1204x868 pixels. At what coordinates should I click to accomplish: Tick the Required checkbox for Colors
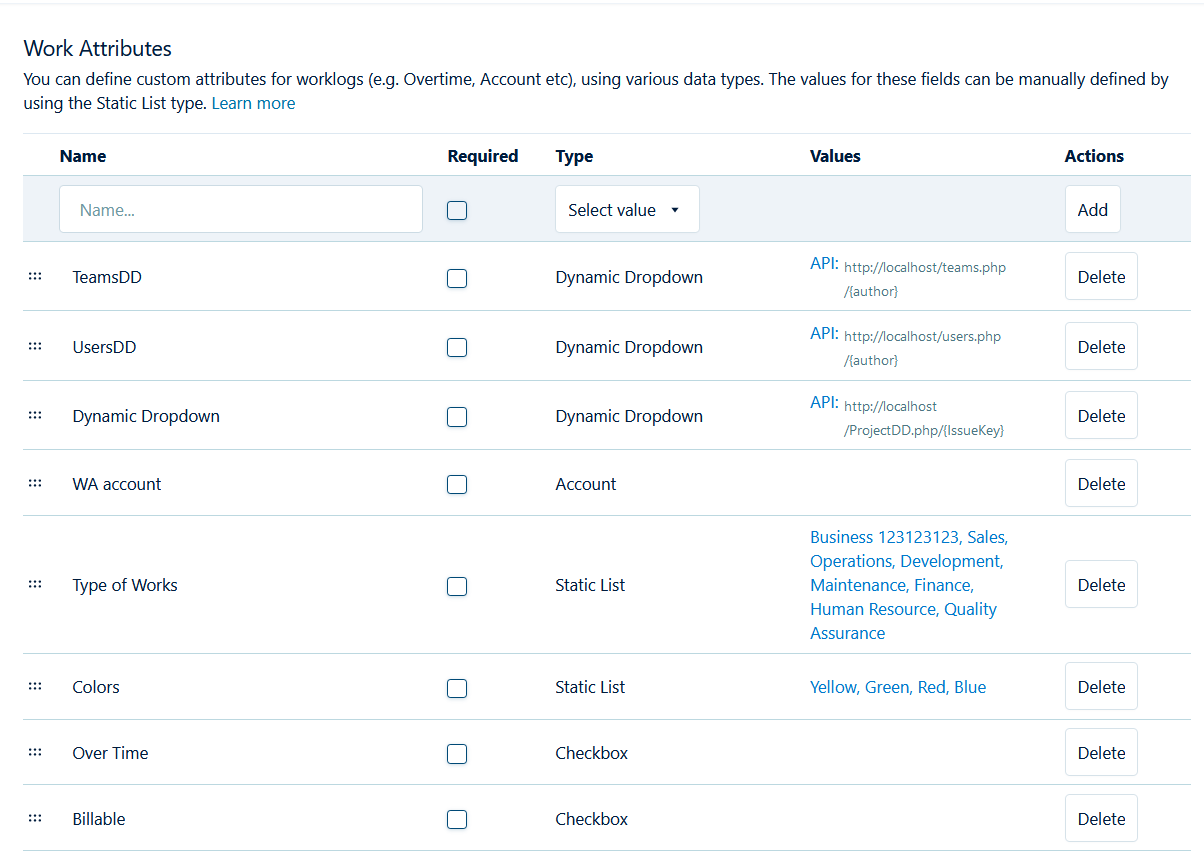(457, 688)
